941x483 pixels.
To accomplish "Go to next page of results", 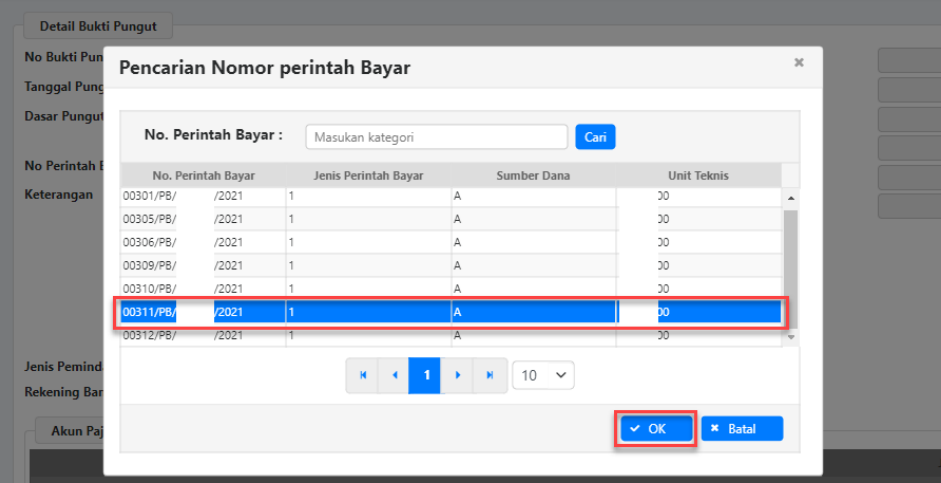I will click(457, 375).
